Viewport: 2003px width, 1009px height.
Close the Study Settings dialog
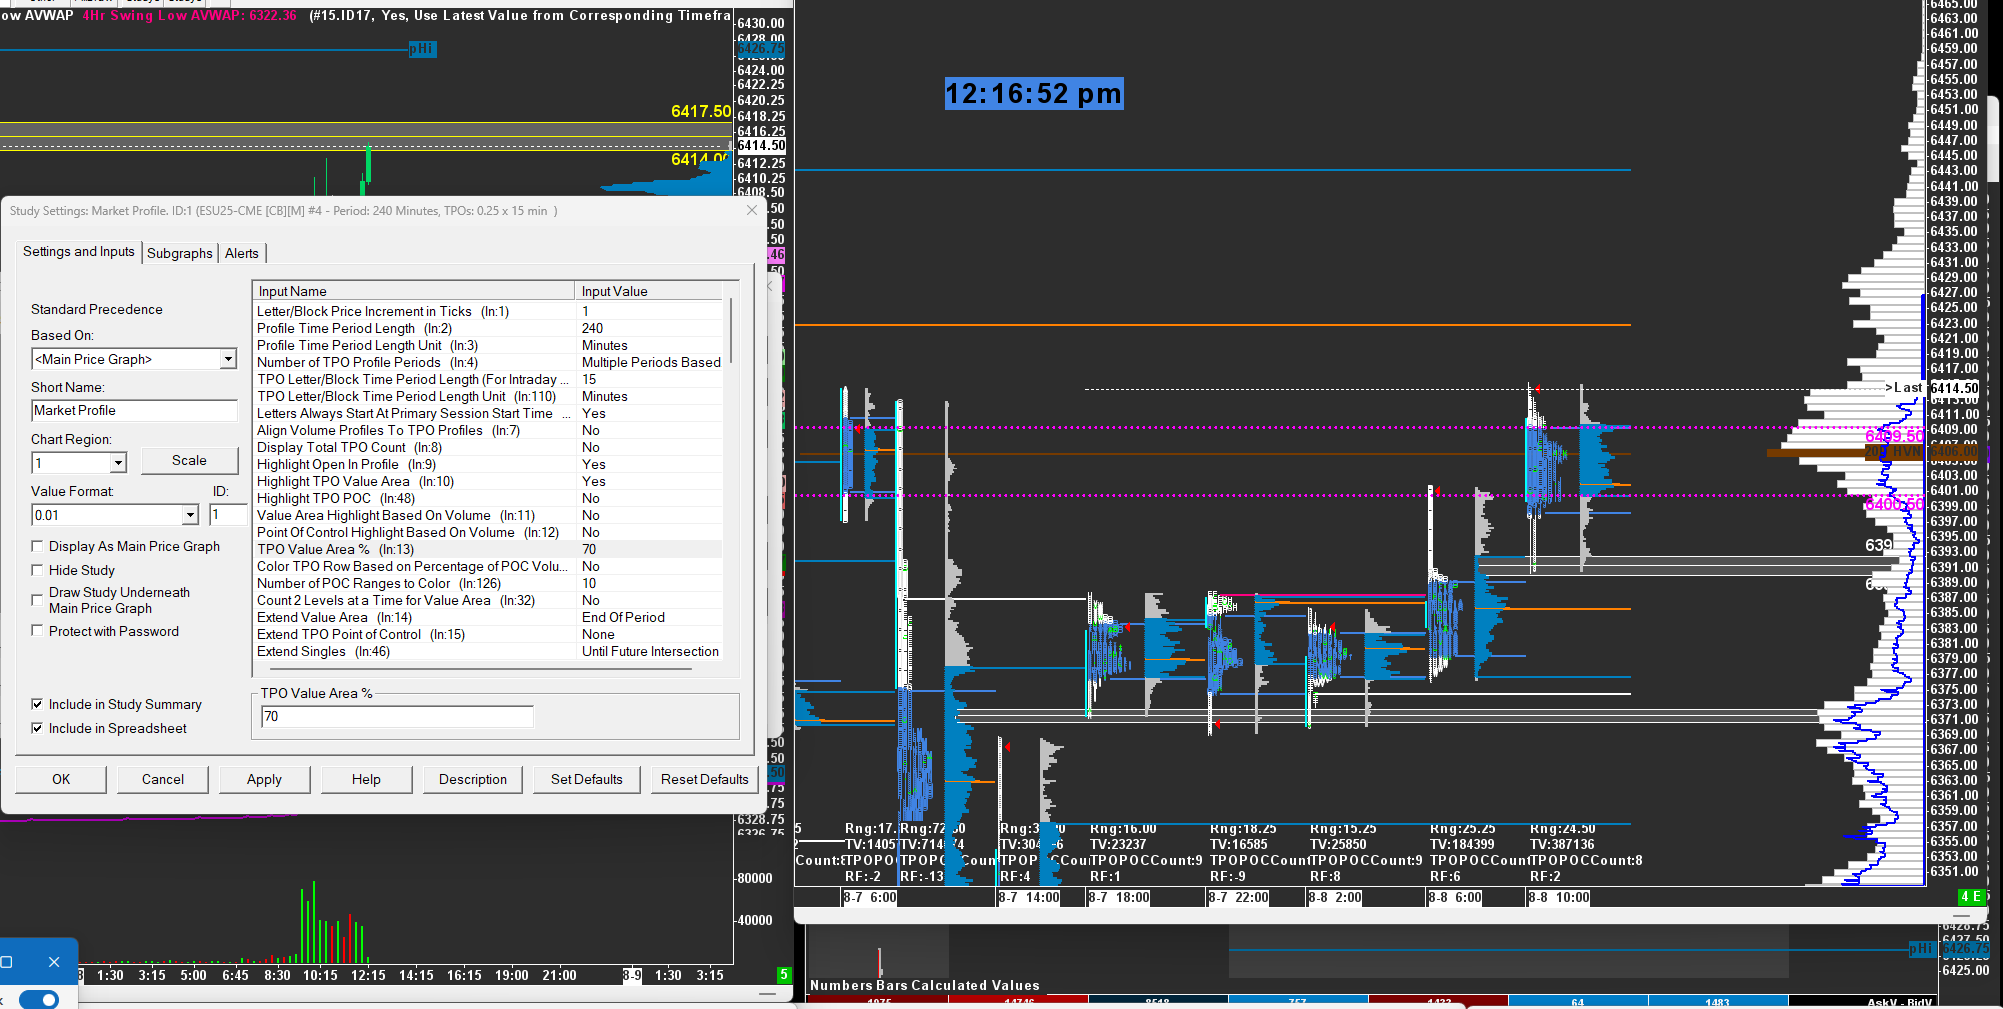(752, 210)
